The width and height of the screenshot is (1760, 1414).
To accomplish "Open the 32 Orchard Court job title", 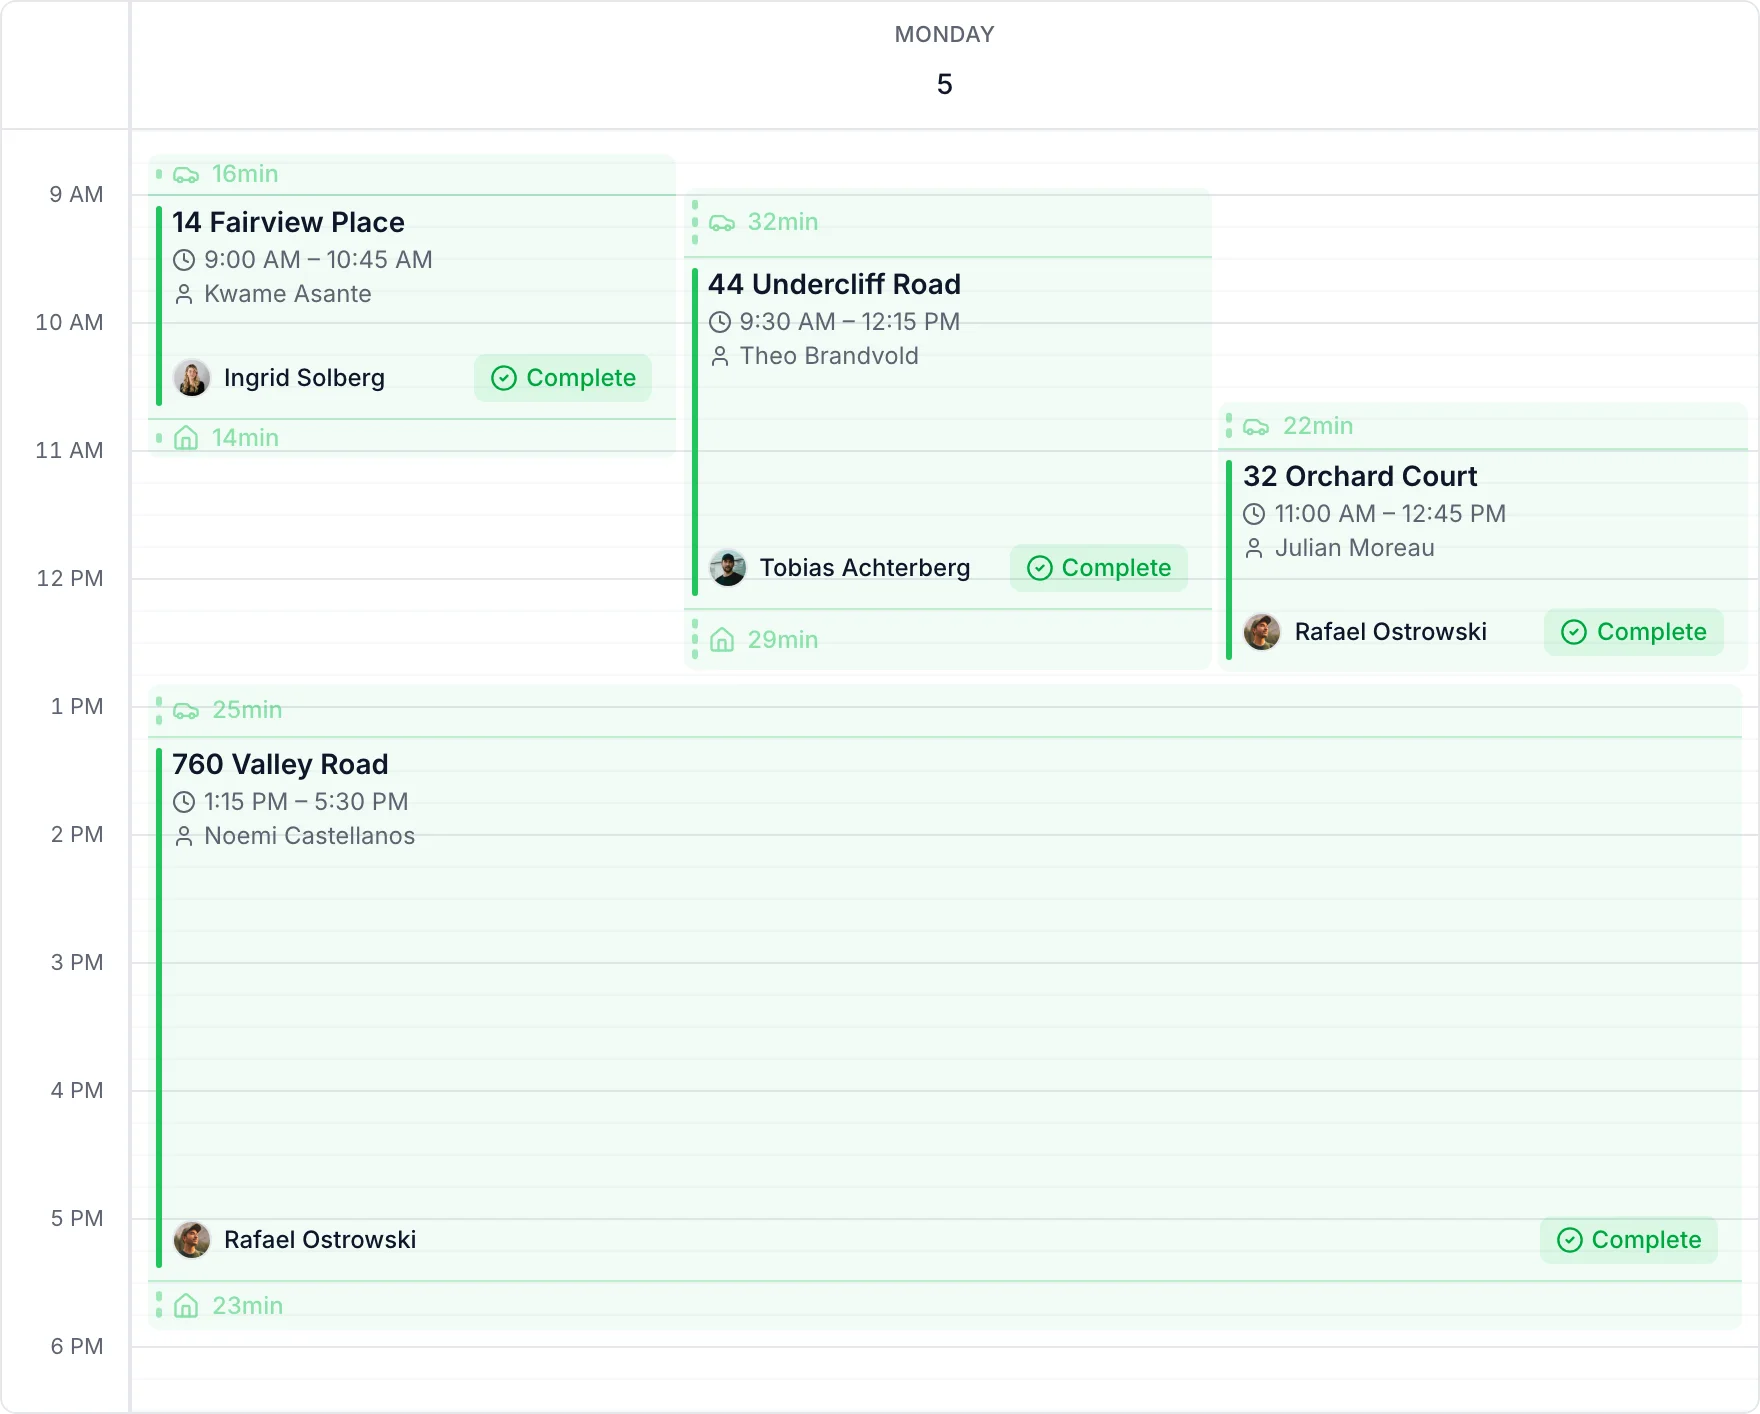I will coord(1360,476).
